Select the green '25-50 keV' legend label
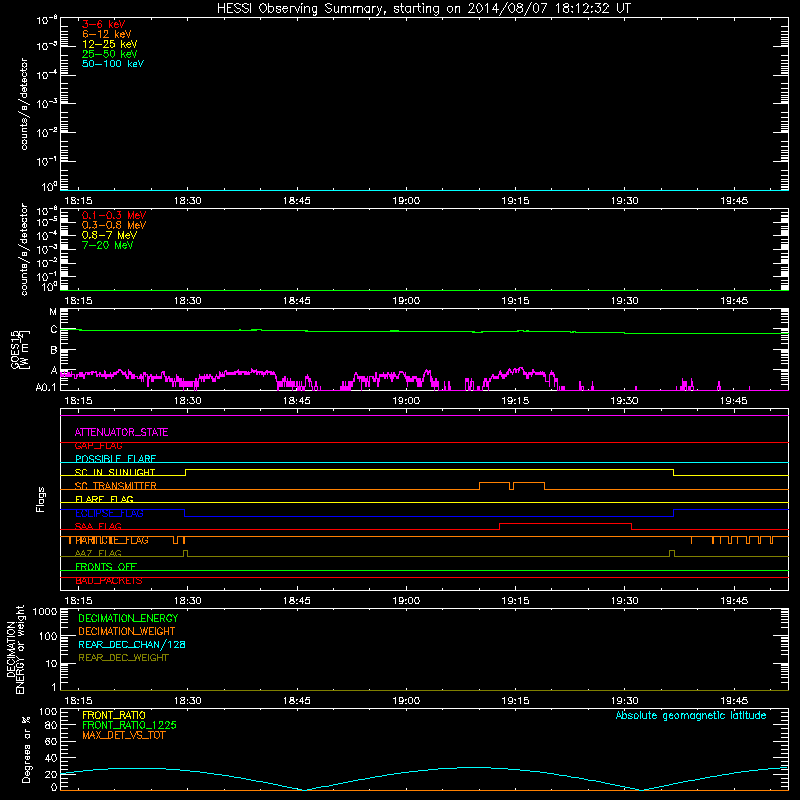This screenshot has height=800, width=800. pos(110,54)
